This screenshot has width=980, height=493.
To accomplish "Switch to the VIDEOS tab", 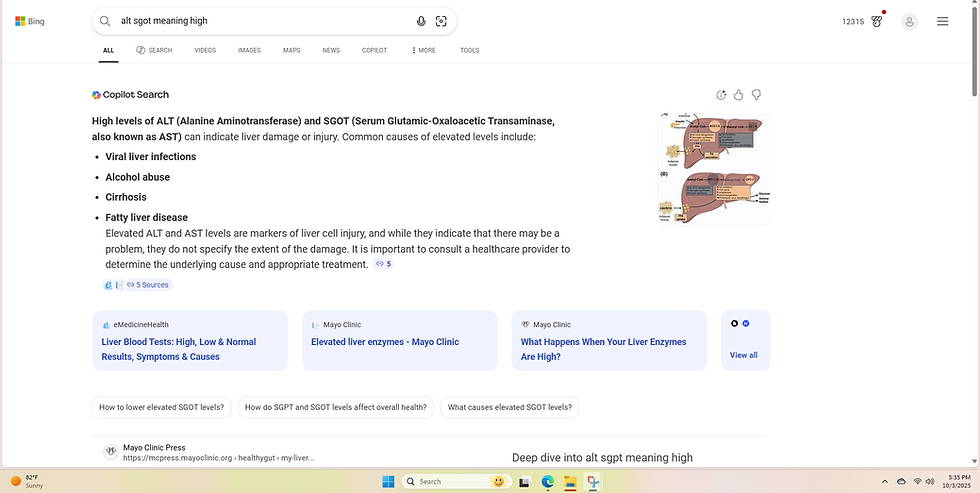I will coord(205,51).
